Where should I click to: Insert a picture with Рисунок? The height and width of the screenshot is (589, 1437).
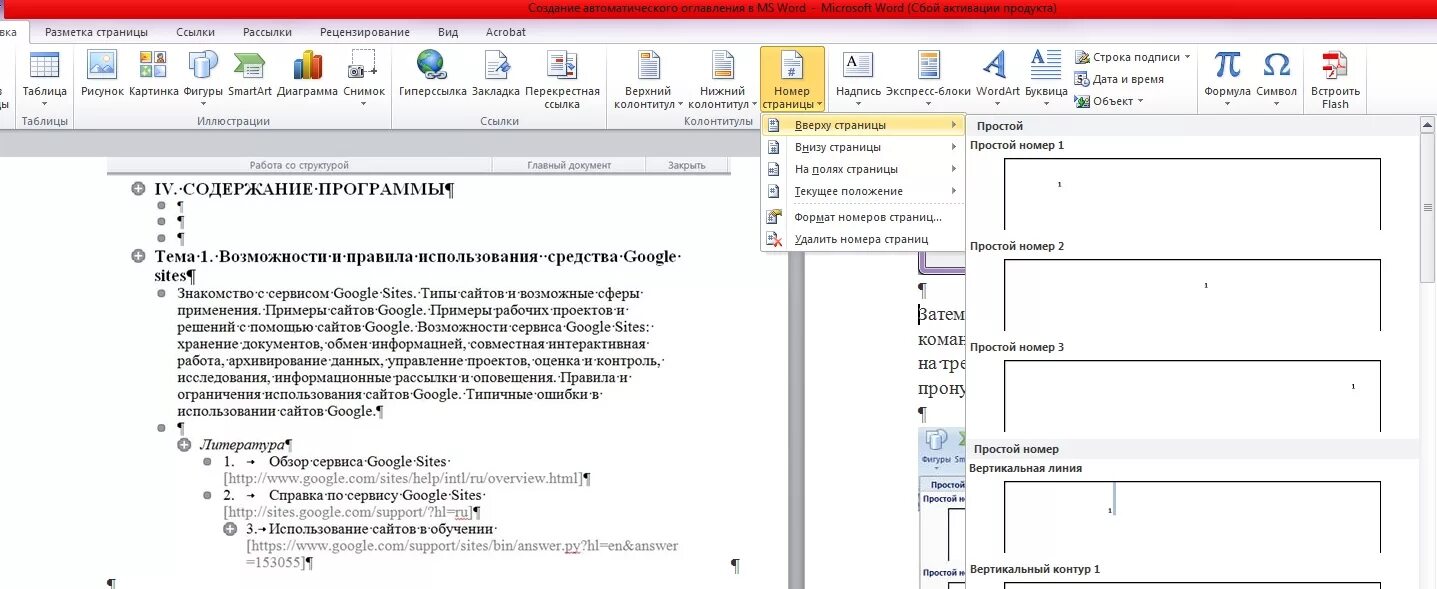[x=102, y=75]
